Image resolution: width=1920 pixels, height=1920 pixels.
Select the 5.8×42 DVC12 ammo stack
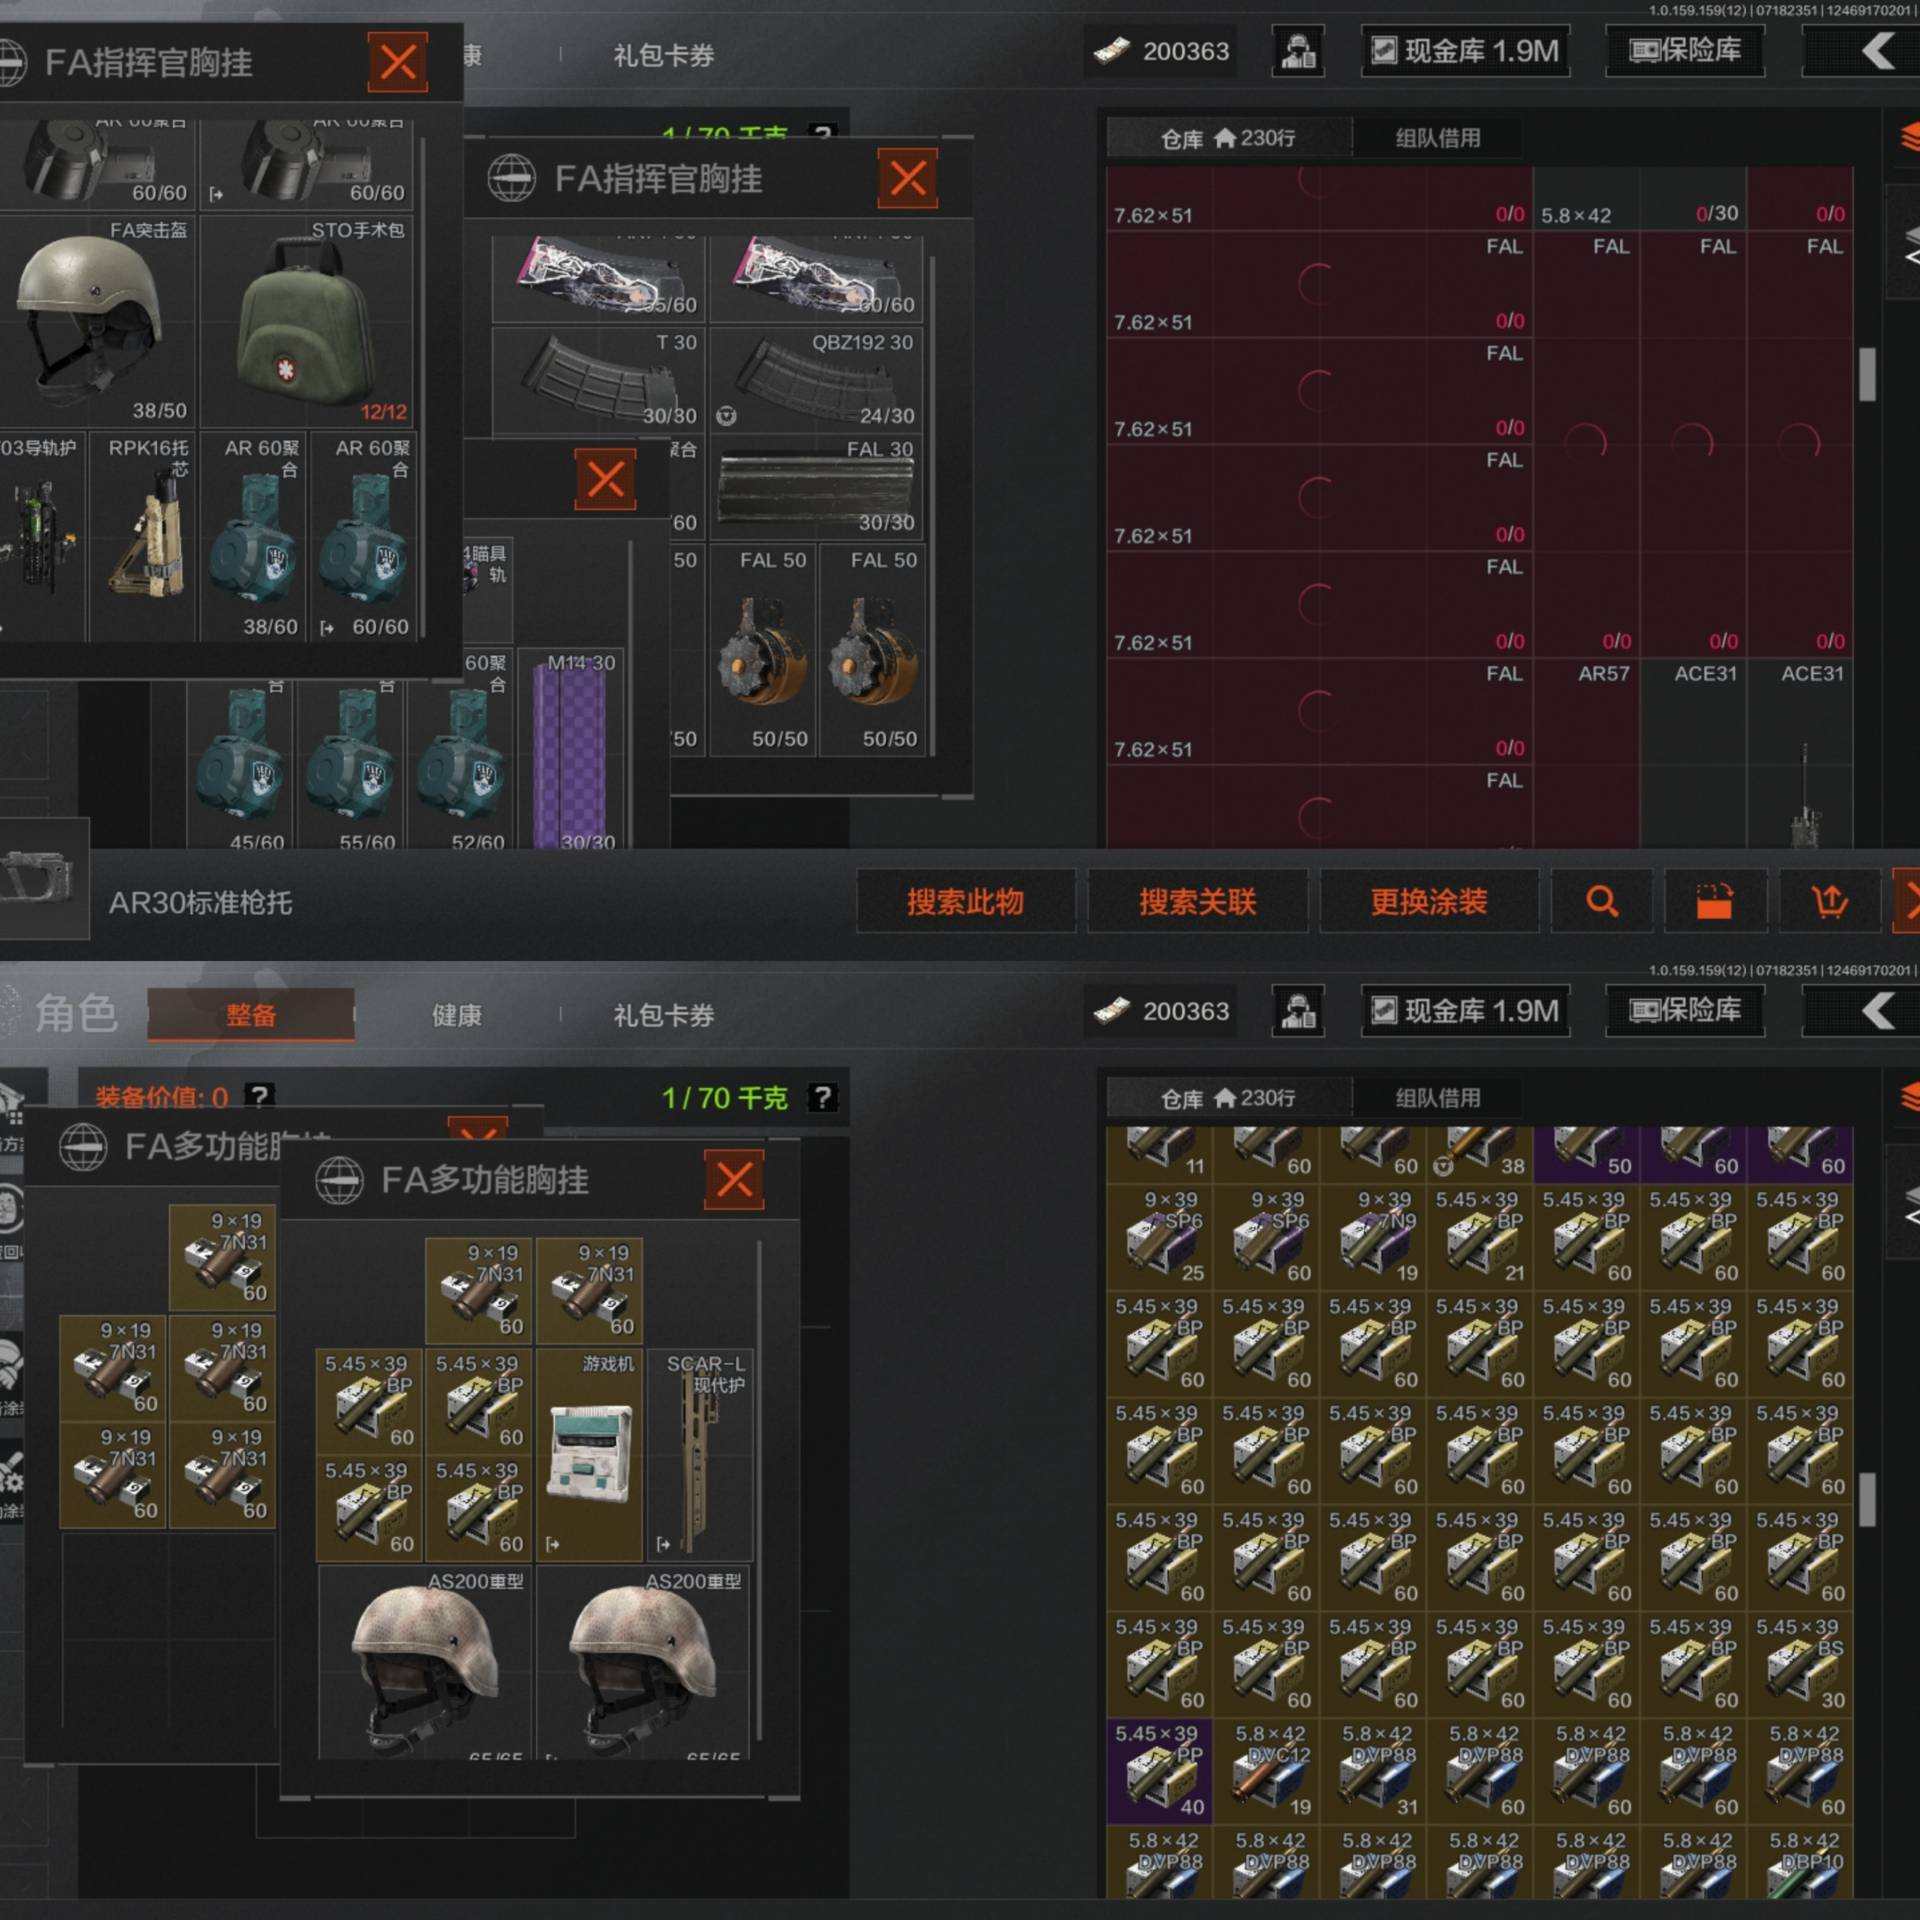(x=1266, y=1771)
